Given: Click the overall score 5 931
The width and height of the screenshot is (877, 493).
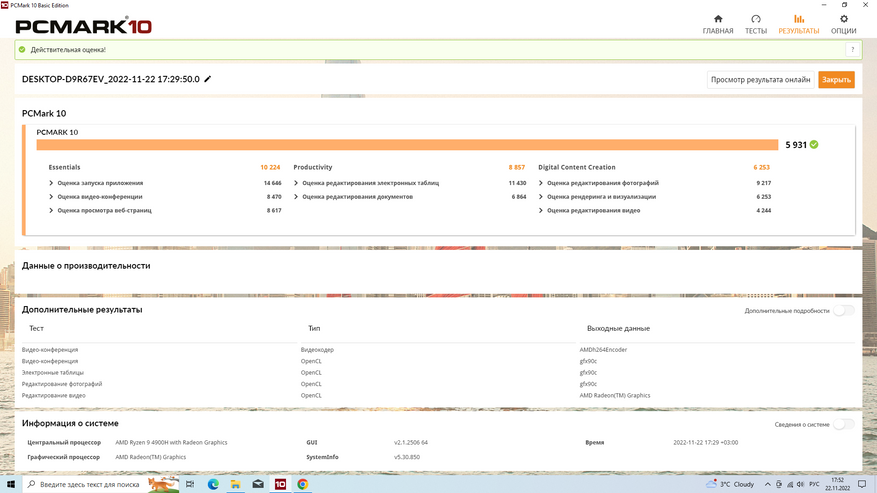Looking at the screenshot, I should pyautogui.click(x=796, y=145).
